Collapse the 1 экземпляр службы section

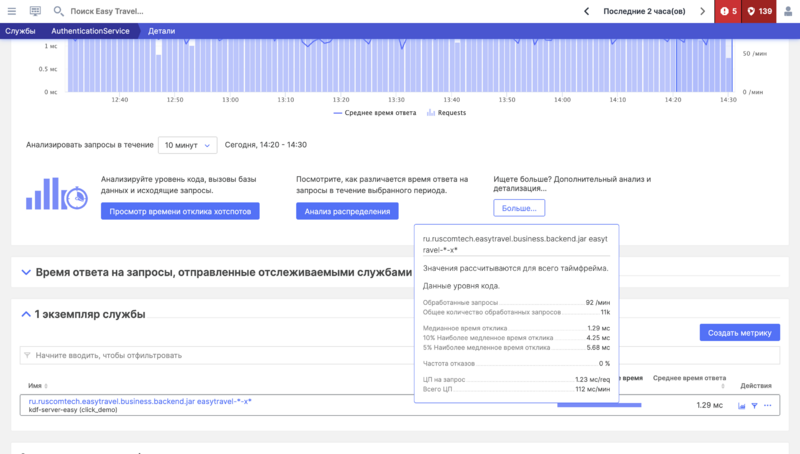pos(25,314)
